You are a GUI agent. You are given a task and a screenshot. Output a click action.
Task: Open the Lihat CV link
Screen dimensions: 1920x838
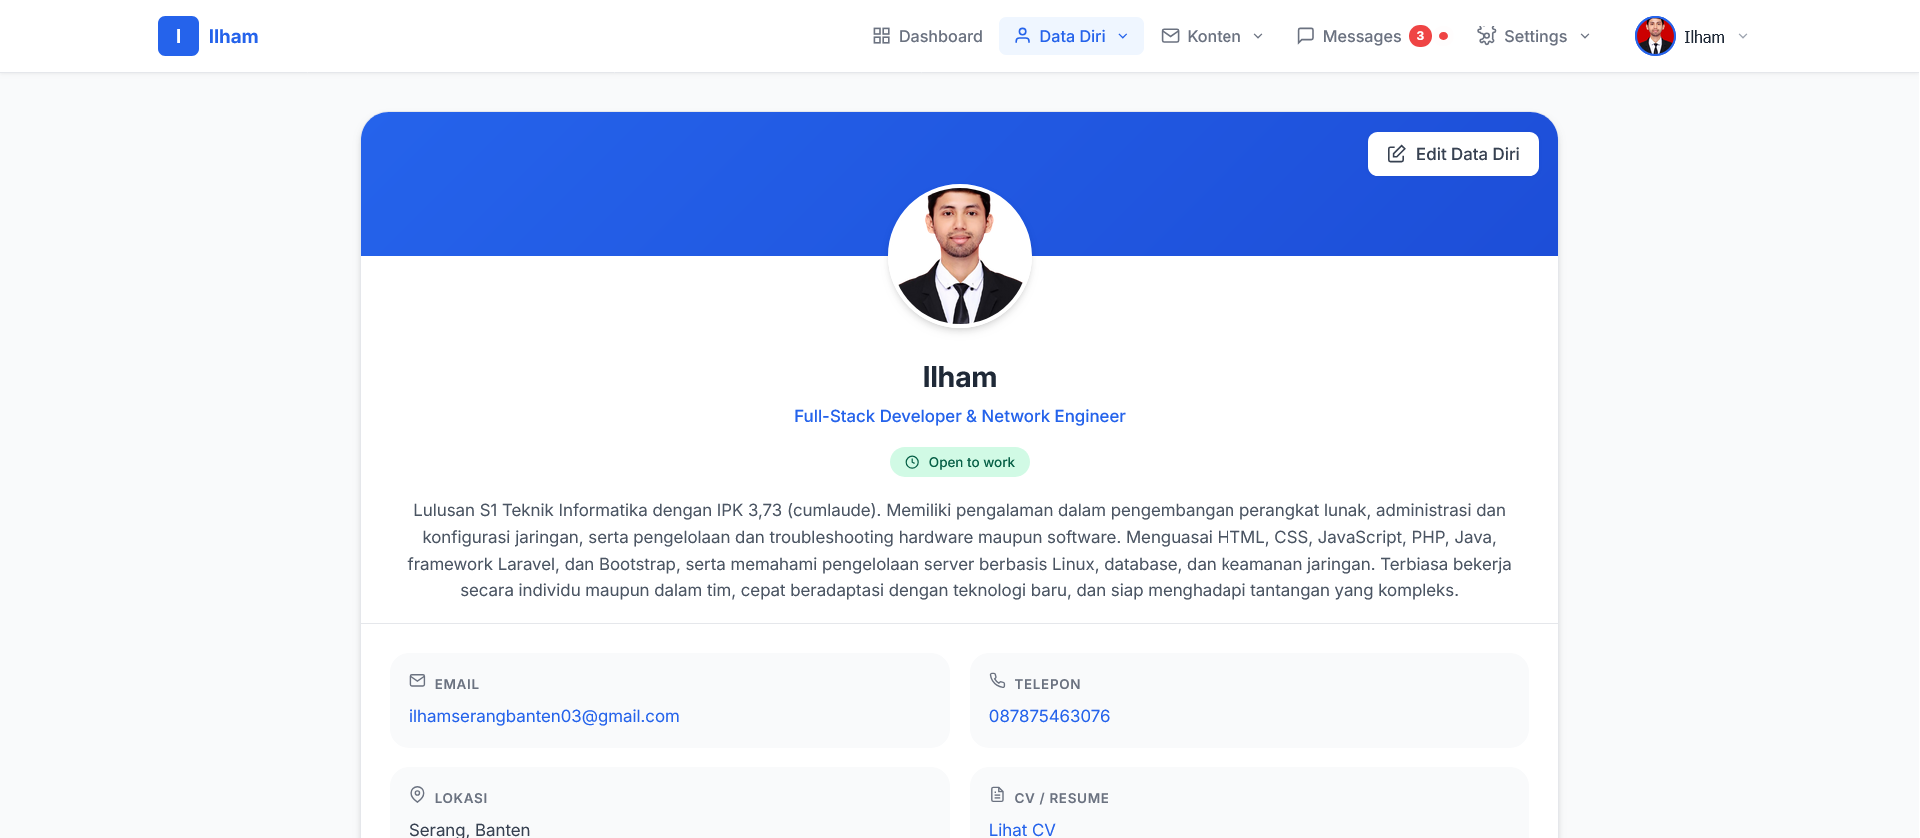[x=1022, y=829]
